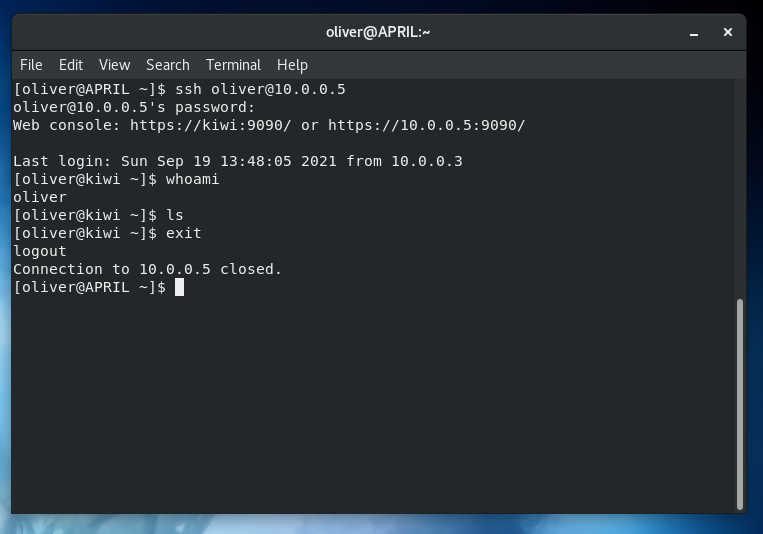763x534 pixels.
Task: Click the terminal vertical scrollbar thumb
Action: [740, 404]
